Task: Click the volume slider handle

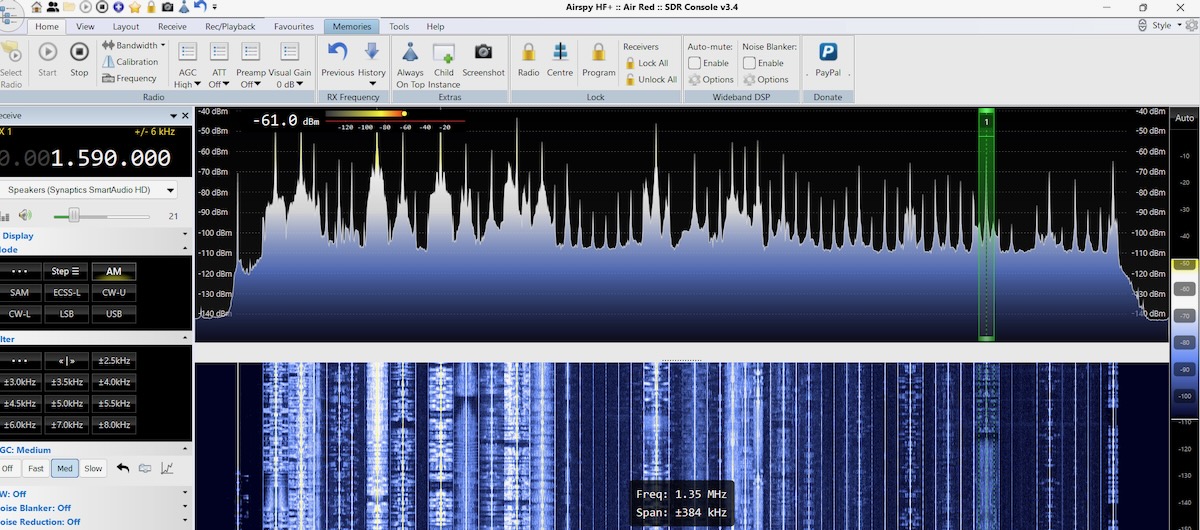Action: pos(73,215)
